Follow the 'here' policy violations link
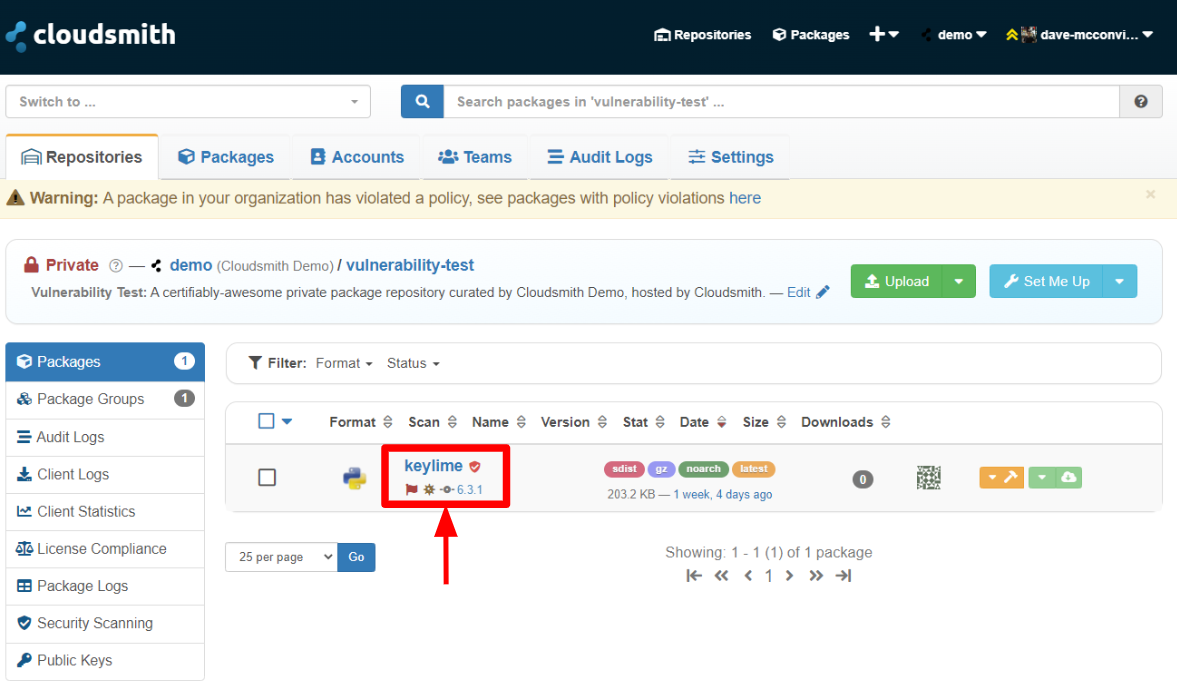The height and width of the screenshot is (690, 1177). click(x=745, y=198)
